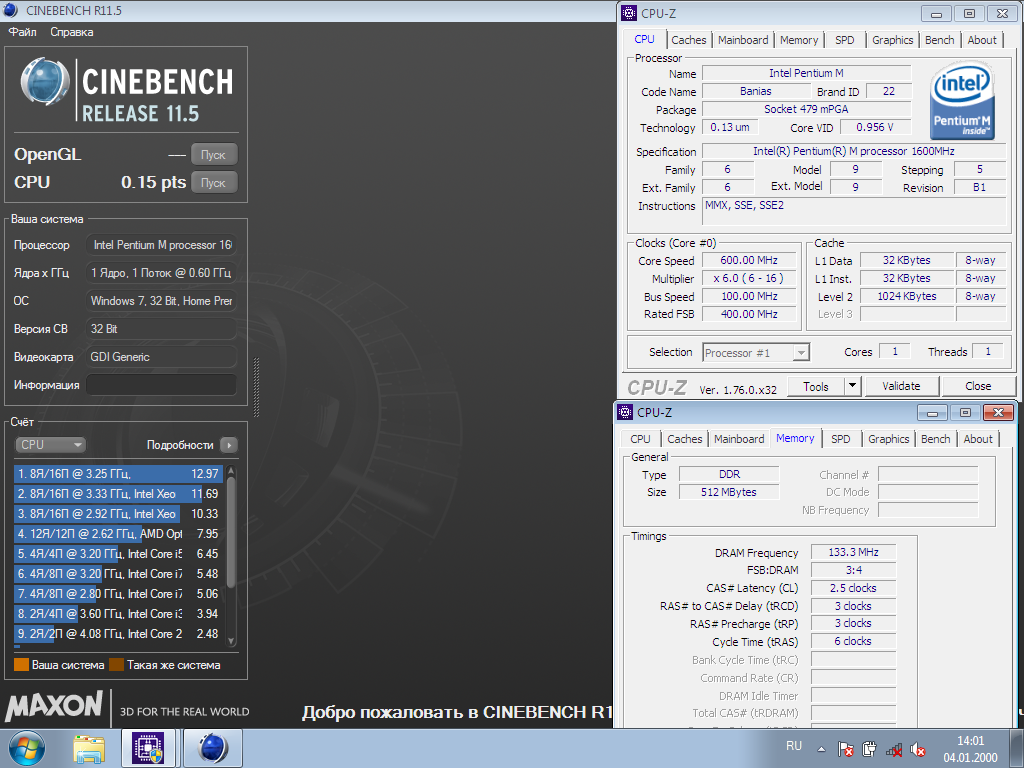Viewport: 1024px width, 768px height.
Task: Open Bench tab in upper CPU-Z window
Action: 940,40
